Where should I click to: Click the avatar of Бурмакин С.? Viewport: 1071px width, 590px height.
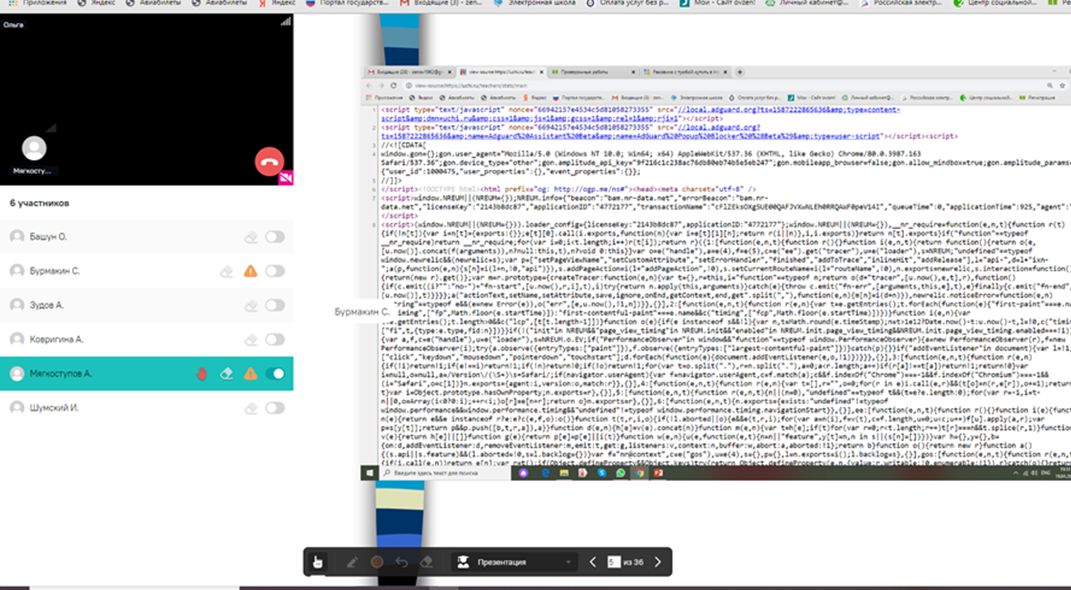coord(17,270)
